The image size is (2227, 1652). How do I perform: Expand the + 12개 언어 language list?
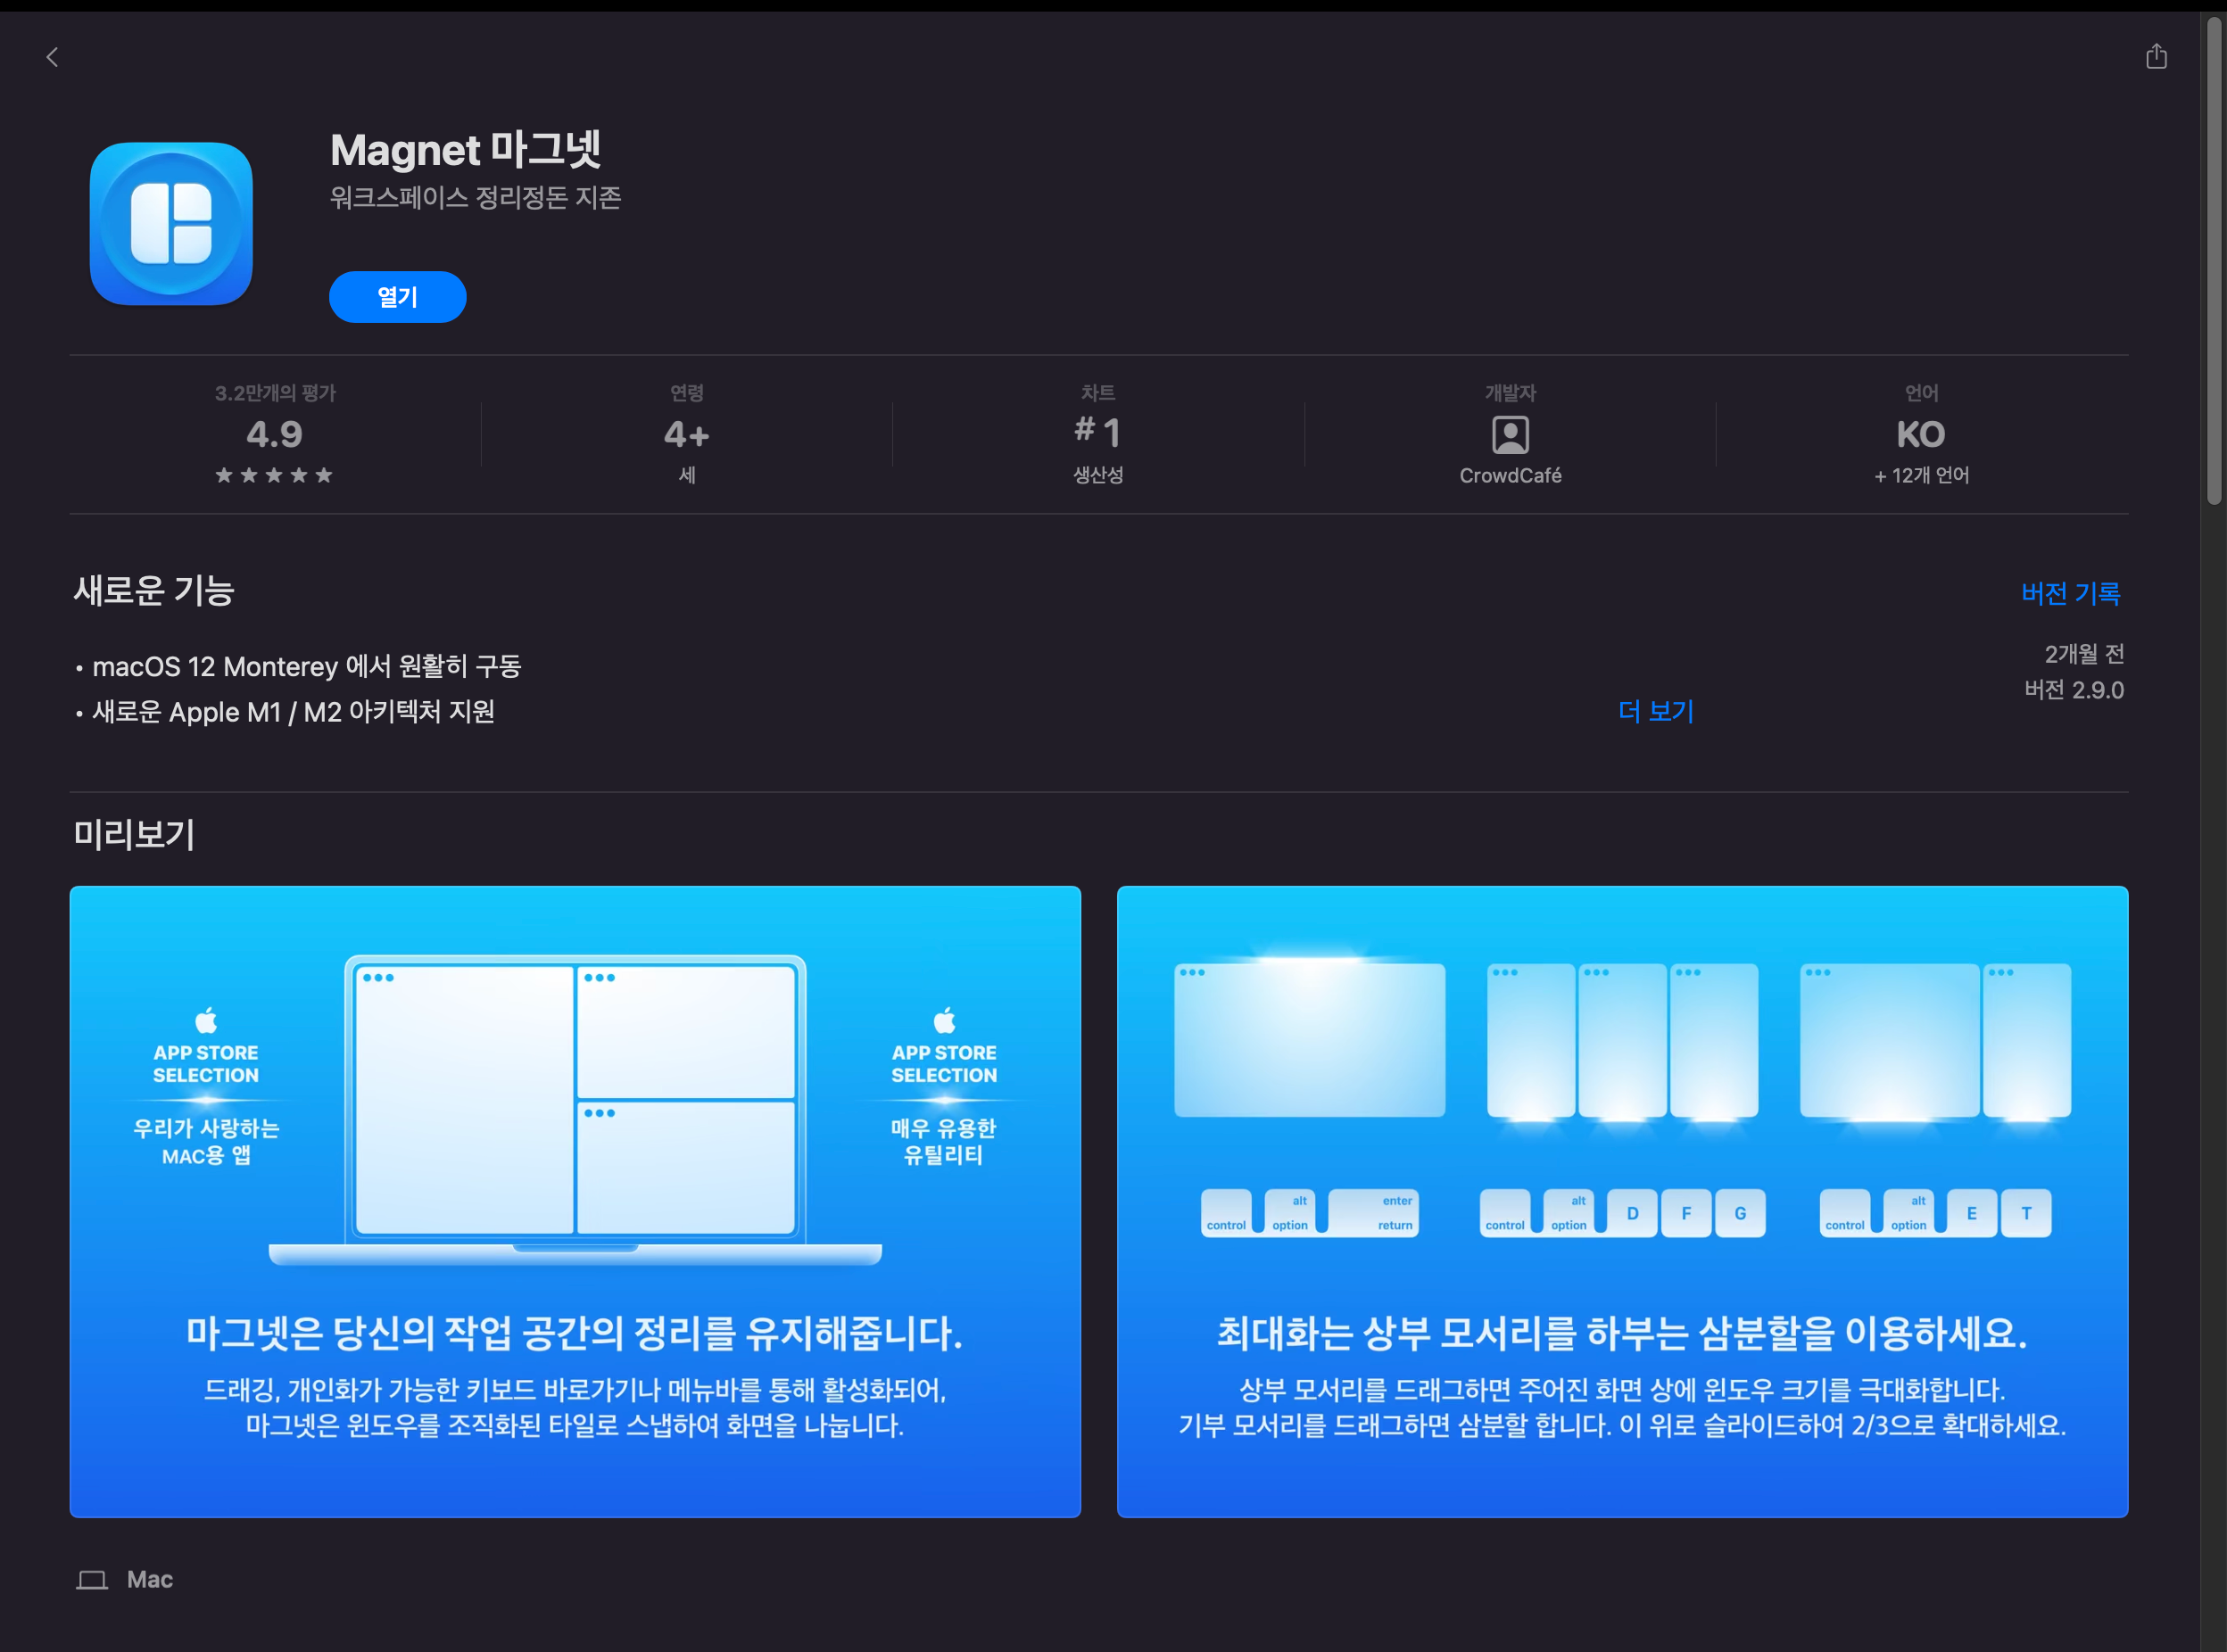click(1920, 475)
